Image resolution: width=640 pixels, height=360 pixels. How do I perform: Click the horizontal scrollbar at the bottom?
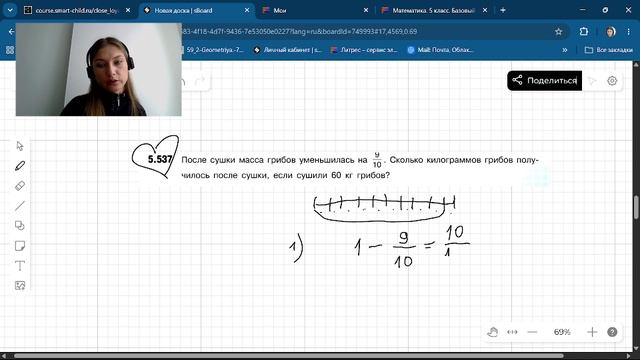288,356
